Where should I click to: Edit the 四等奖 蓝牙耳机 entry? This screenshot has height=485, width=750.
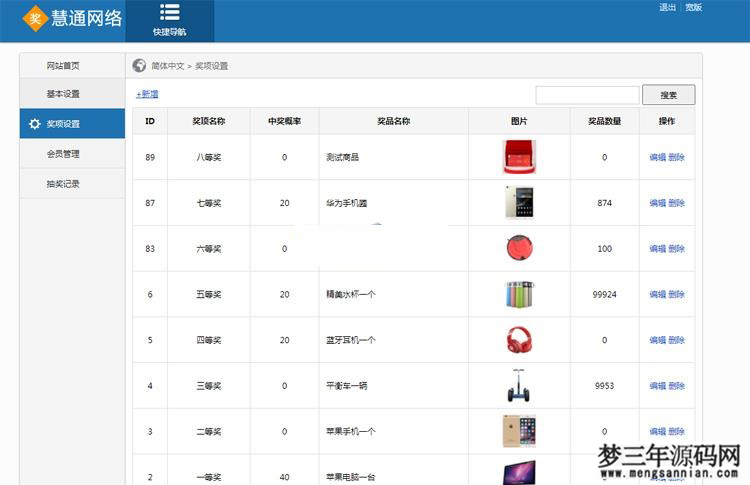coord(658,340)
